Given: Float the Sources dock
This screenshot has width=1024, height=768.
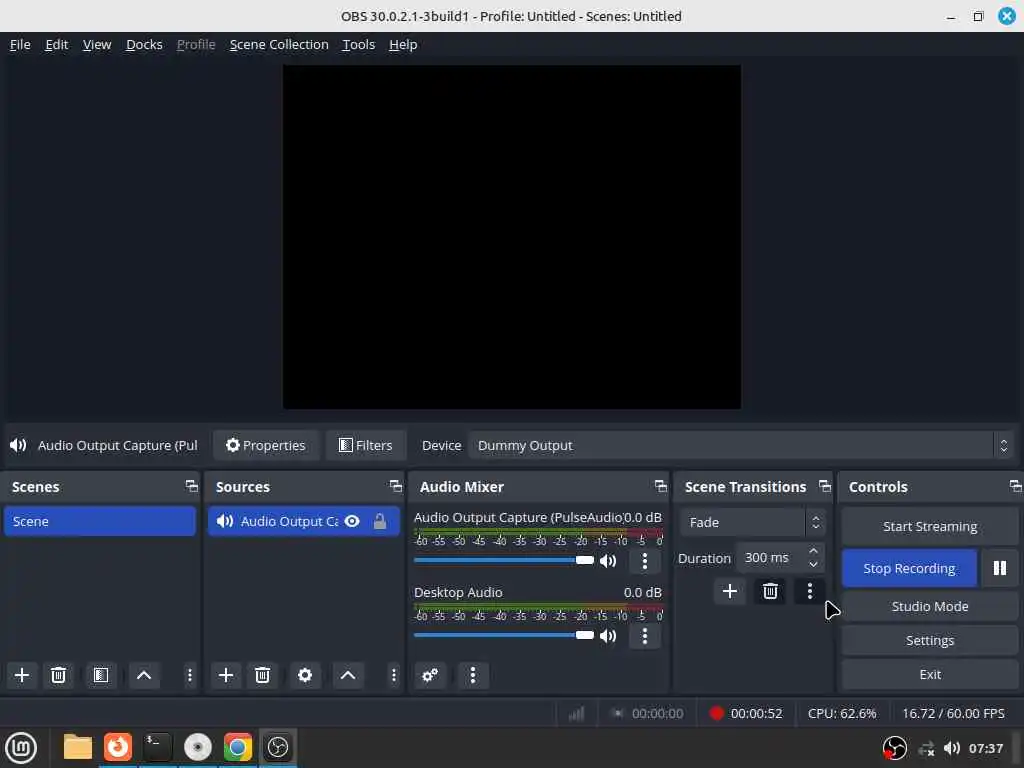Looking at the screenshot, I should tap(396, 486).
